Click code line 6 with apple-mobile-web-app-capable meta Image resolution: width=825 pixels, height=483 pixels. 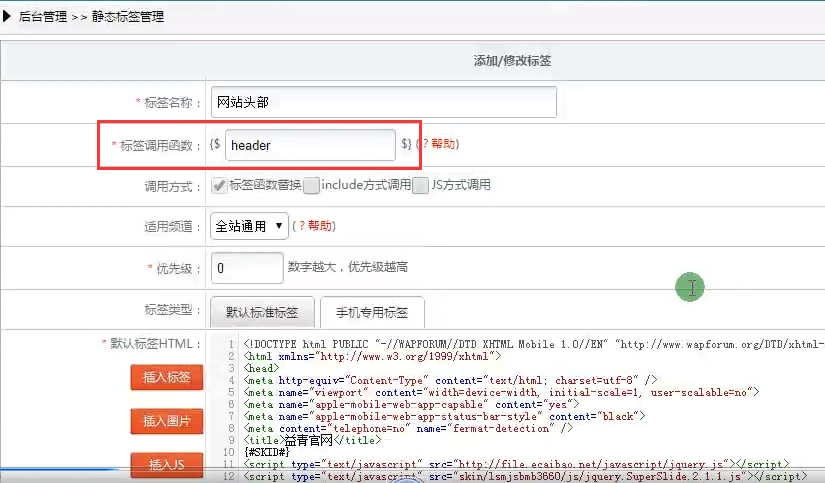click(411, 404)
